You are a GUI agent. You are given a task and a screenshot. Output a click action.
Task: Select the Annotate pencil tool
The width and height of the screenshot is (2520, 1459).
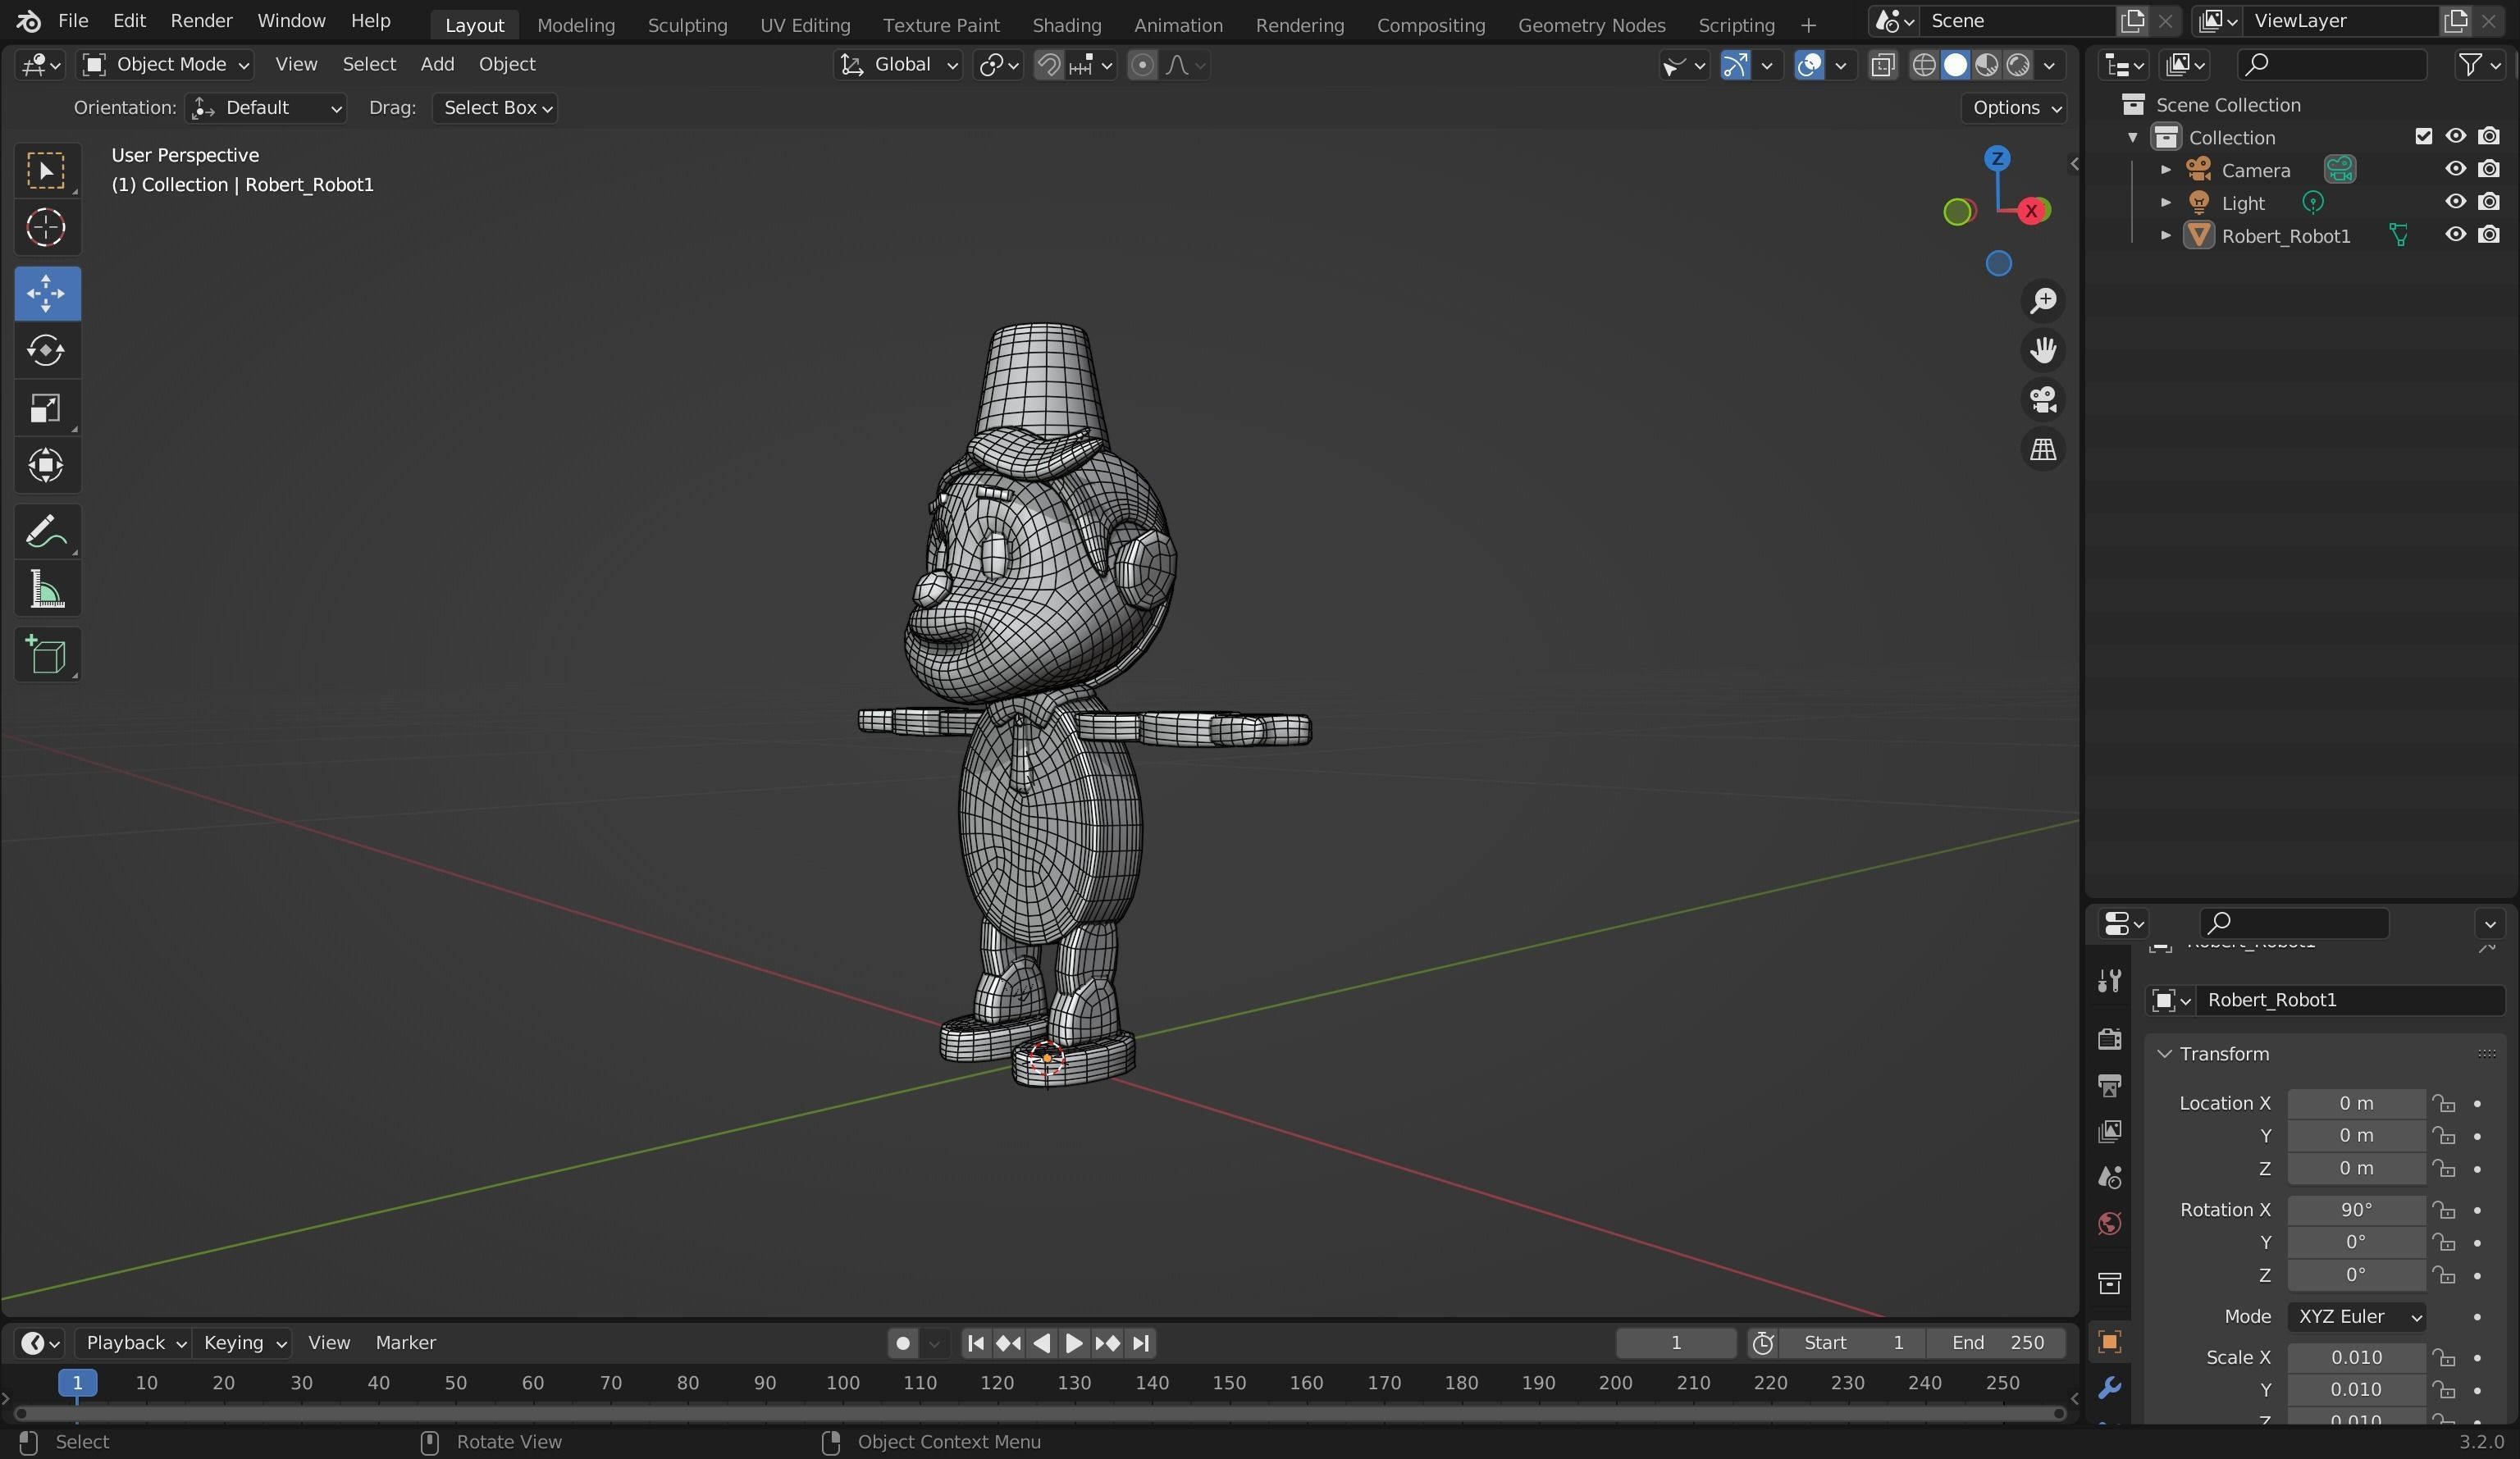(x=46, y=531)
